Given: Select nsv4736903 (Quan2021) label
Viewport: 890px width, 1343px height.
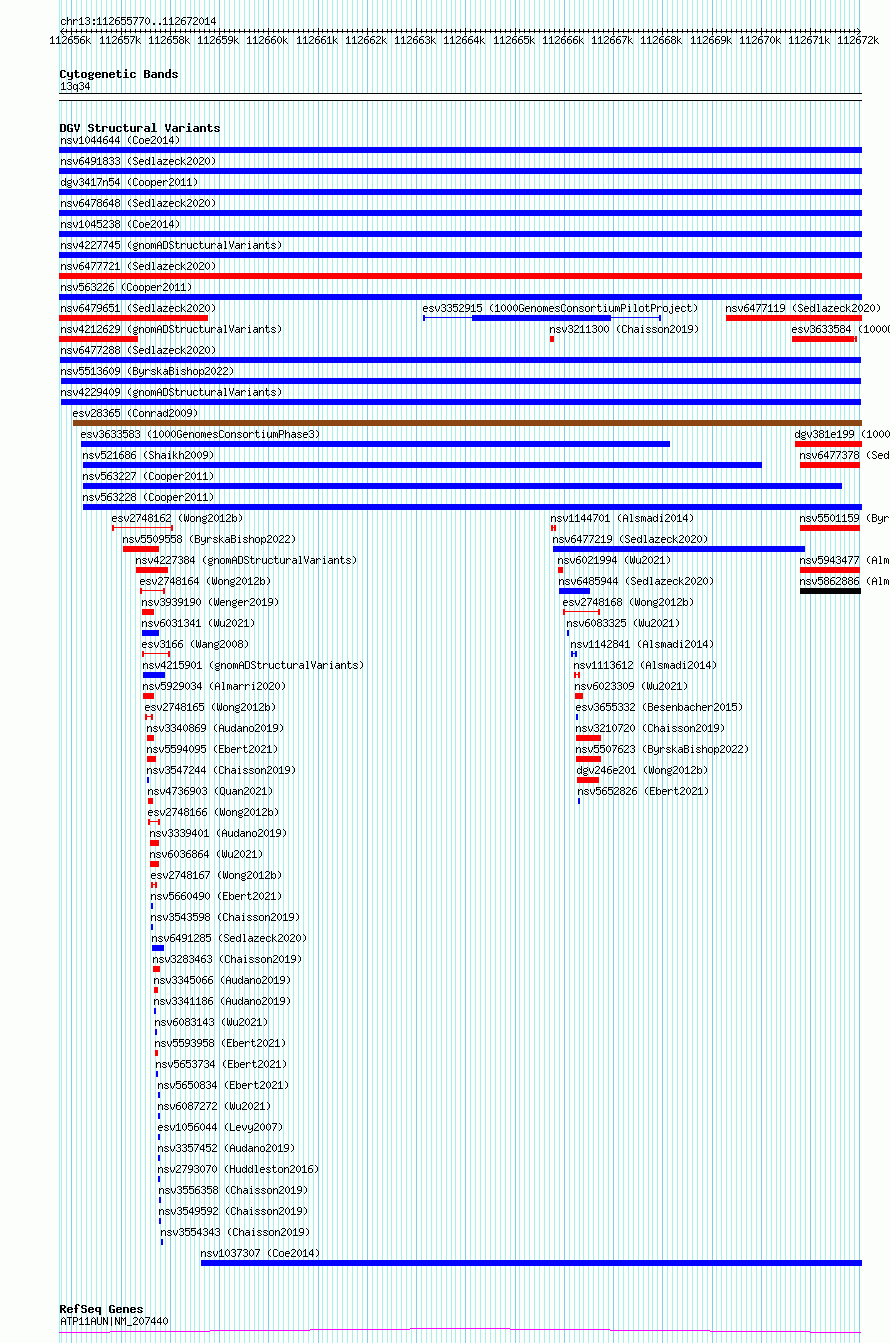Looking at the screenshot, I should click(x=210, y=791).
